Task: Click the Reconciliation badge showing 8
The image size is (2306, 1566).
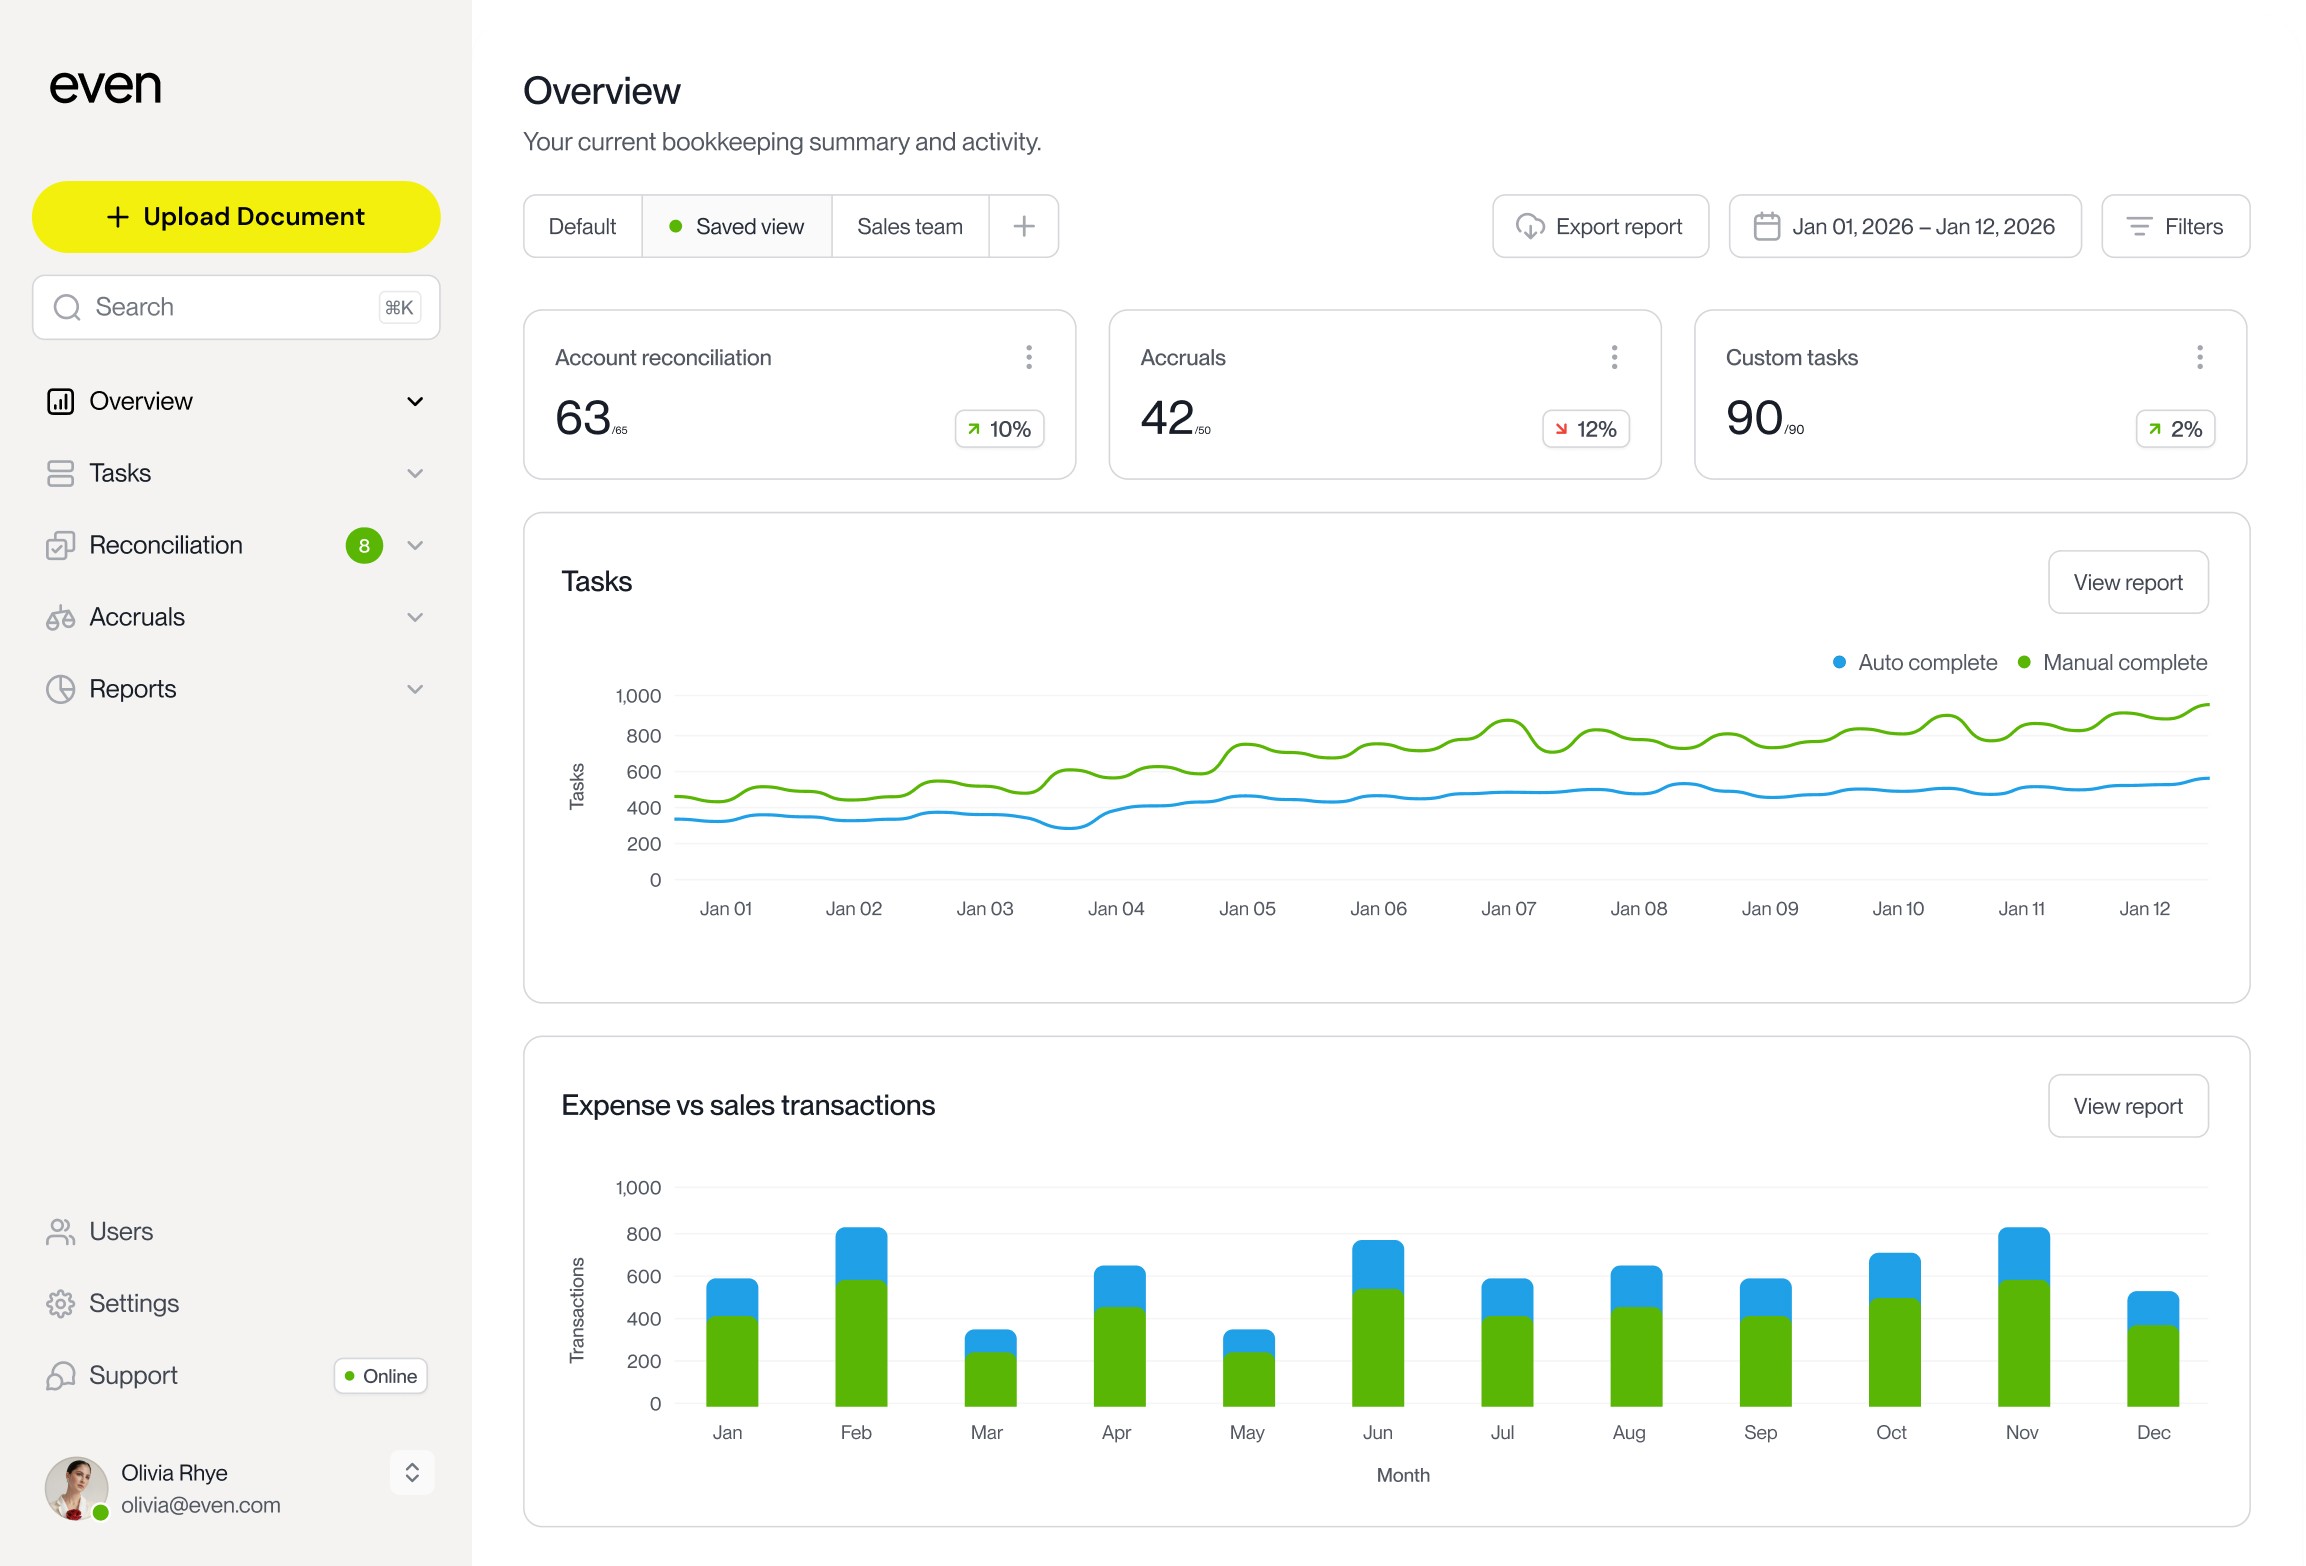Action: tap(364, 545)
